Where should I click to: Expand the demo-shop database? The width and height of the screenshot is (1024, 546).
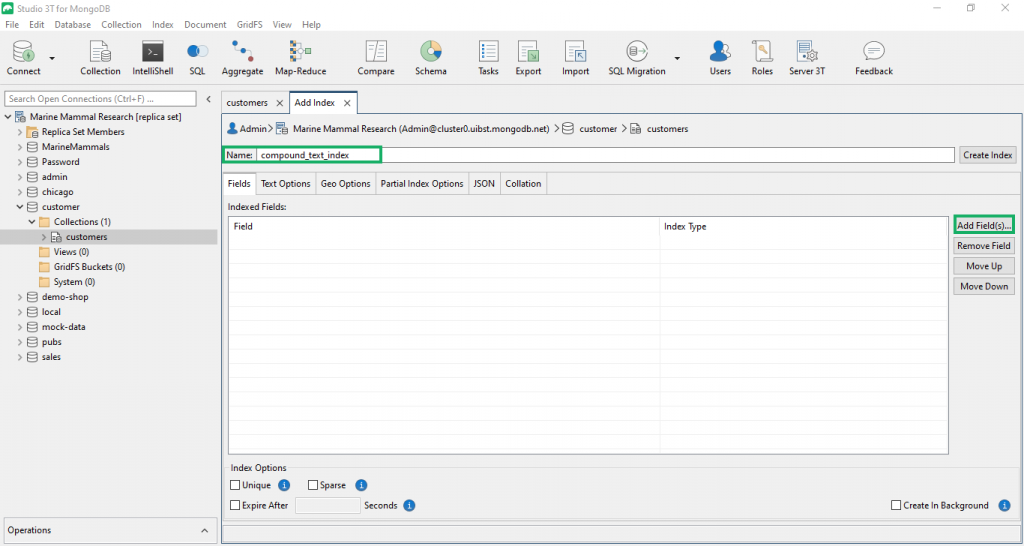click(x=20, y=297)
